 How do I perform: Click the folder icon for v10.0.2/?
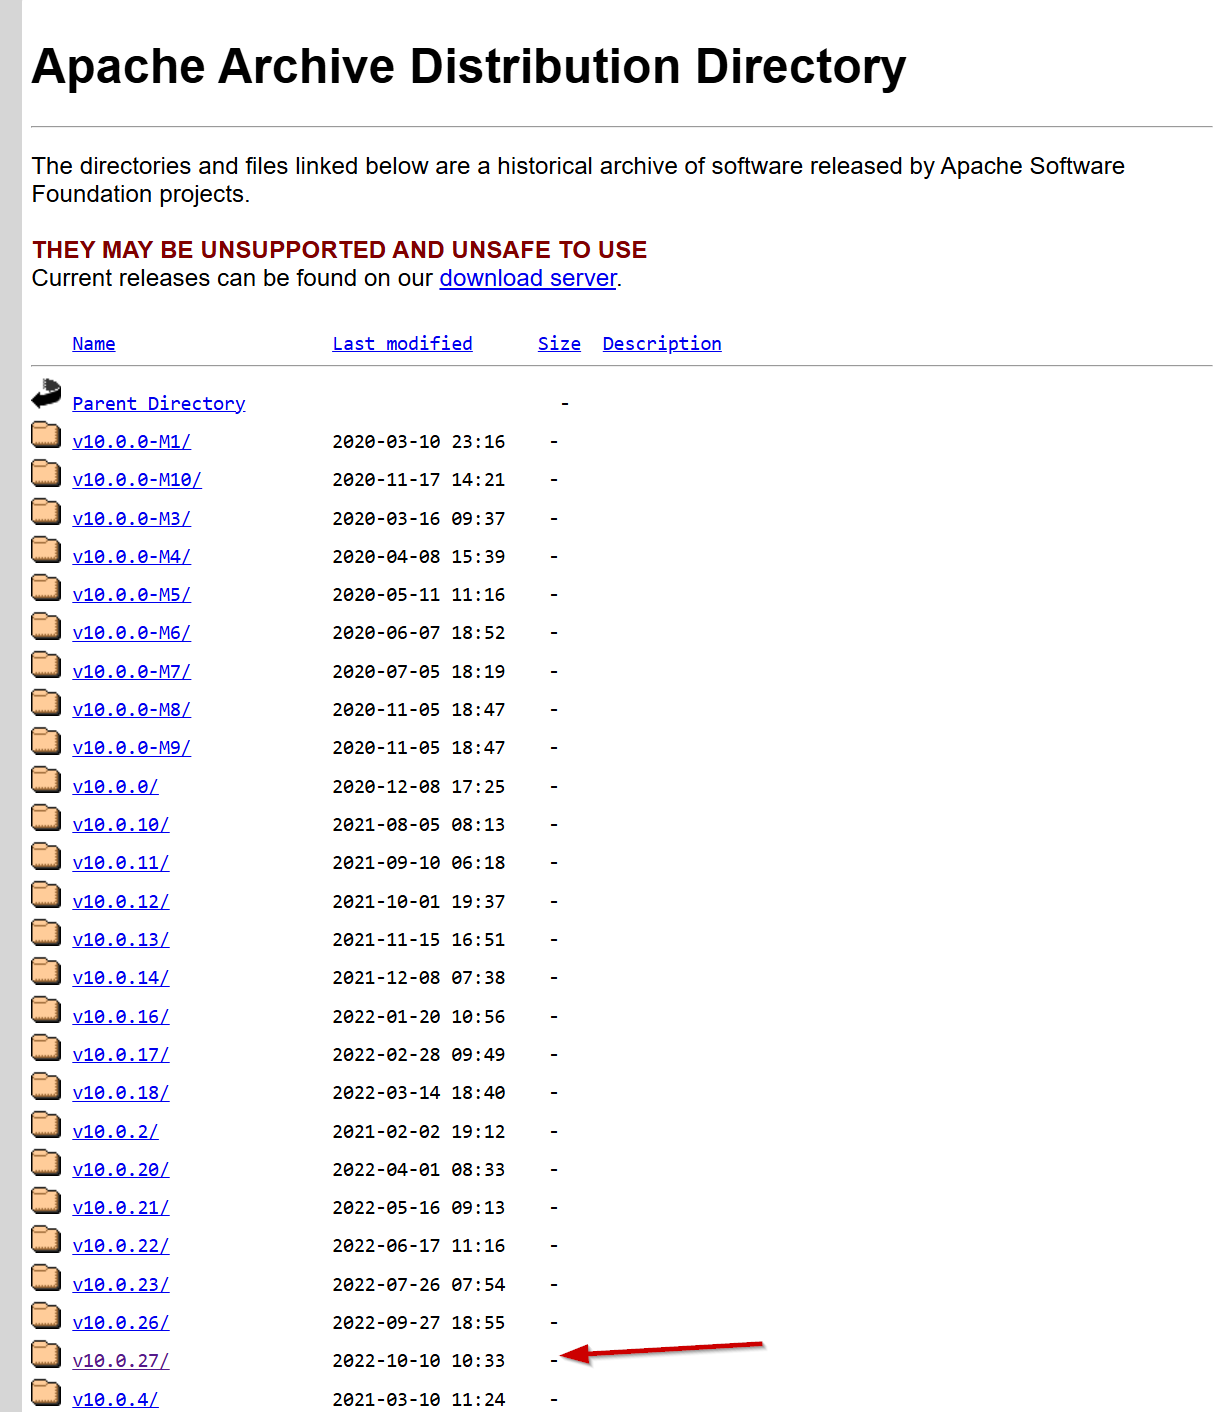[46, 1125]
